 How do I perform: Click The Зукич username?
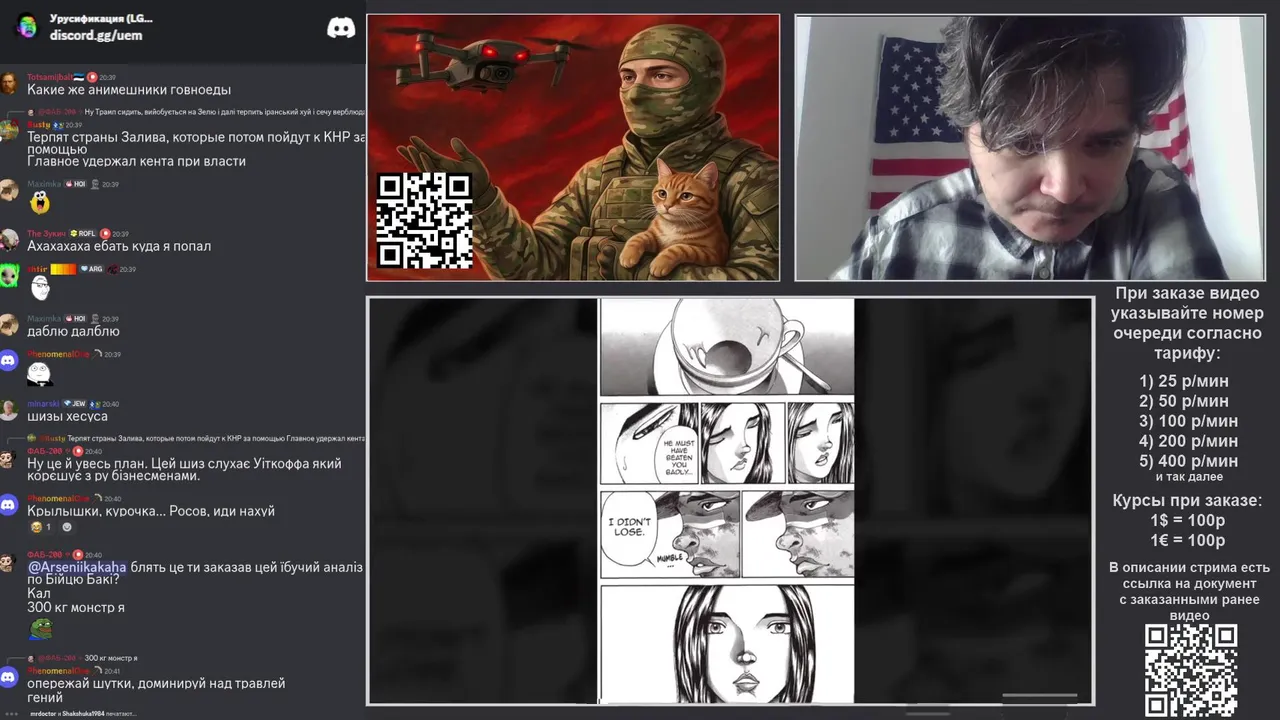tap(46, 233)
